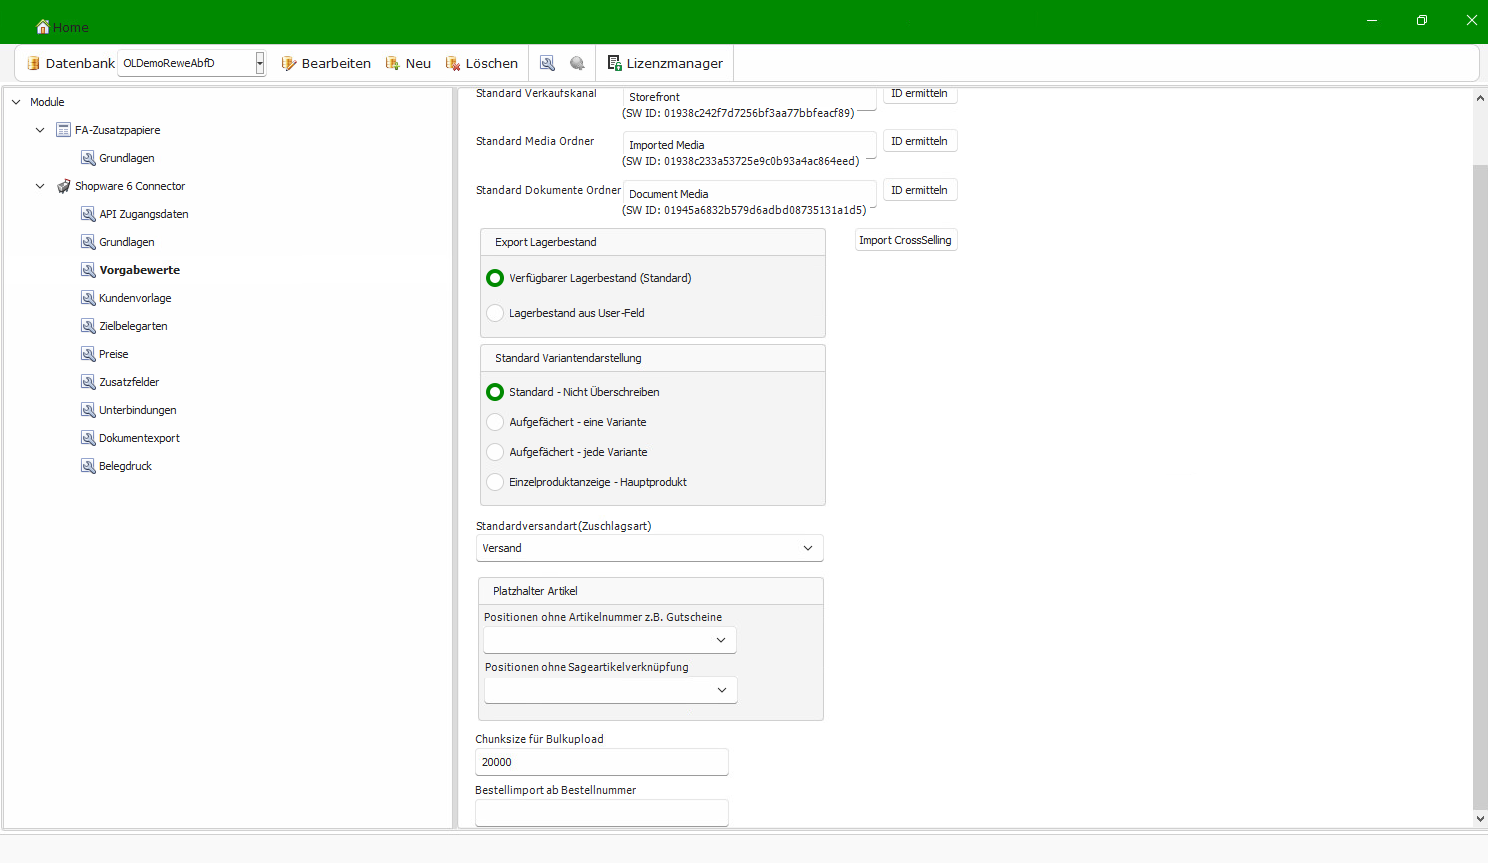Click icon beside Grundlagen under Shopware 6 Connector
The image size is (1488, 863).
click(x=88, y=242)
